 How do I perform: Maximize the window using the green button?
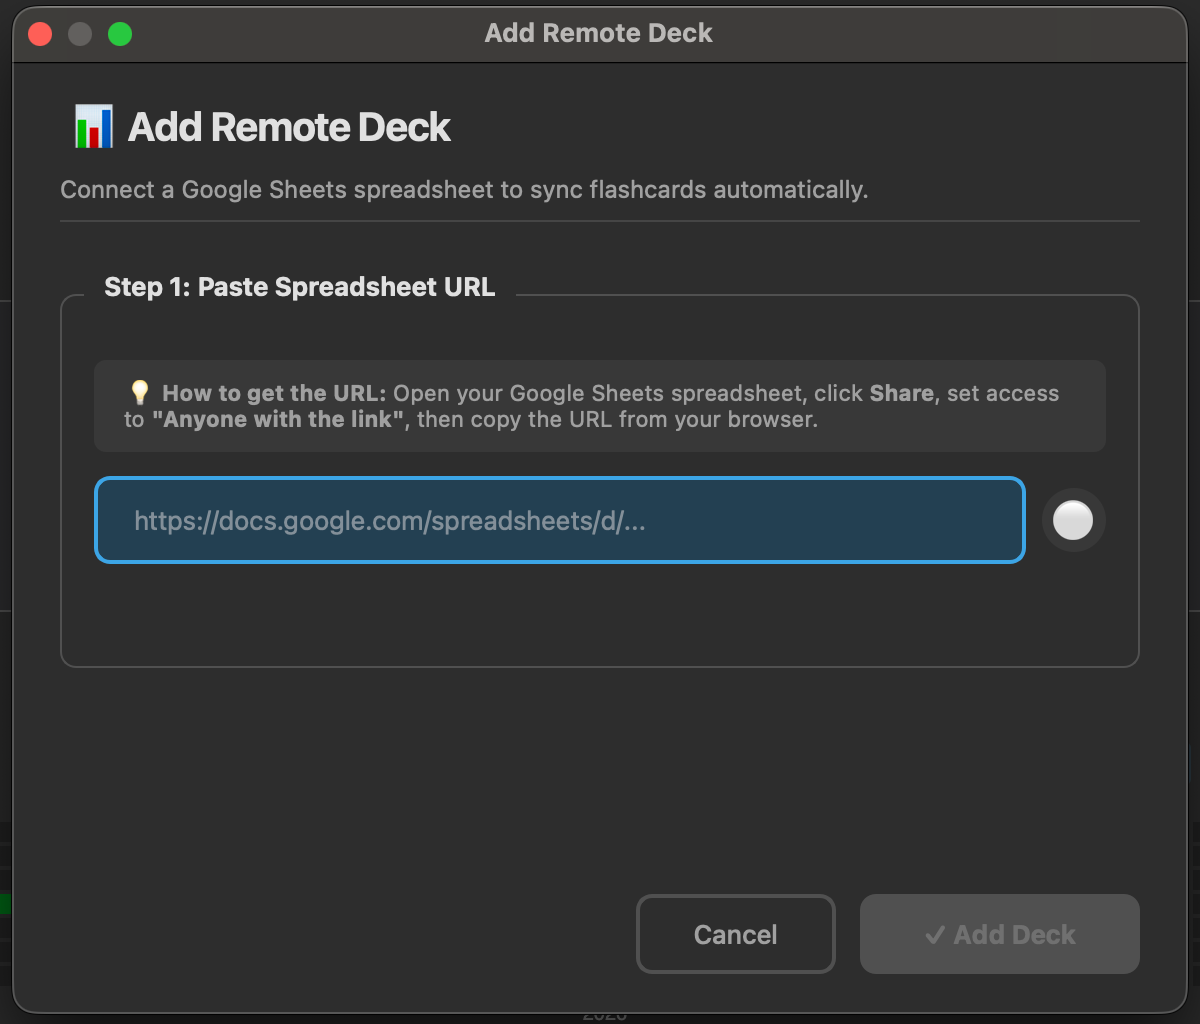(120, 34)
